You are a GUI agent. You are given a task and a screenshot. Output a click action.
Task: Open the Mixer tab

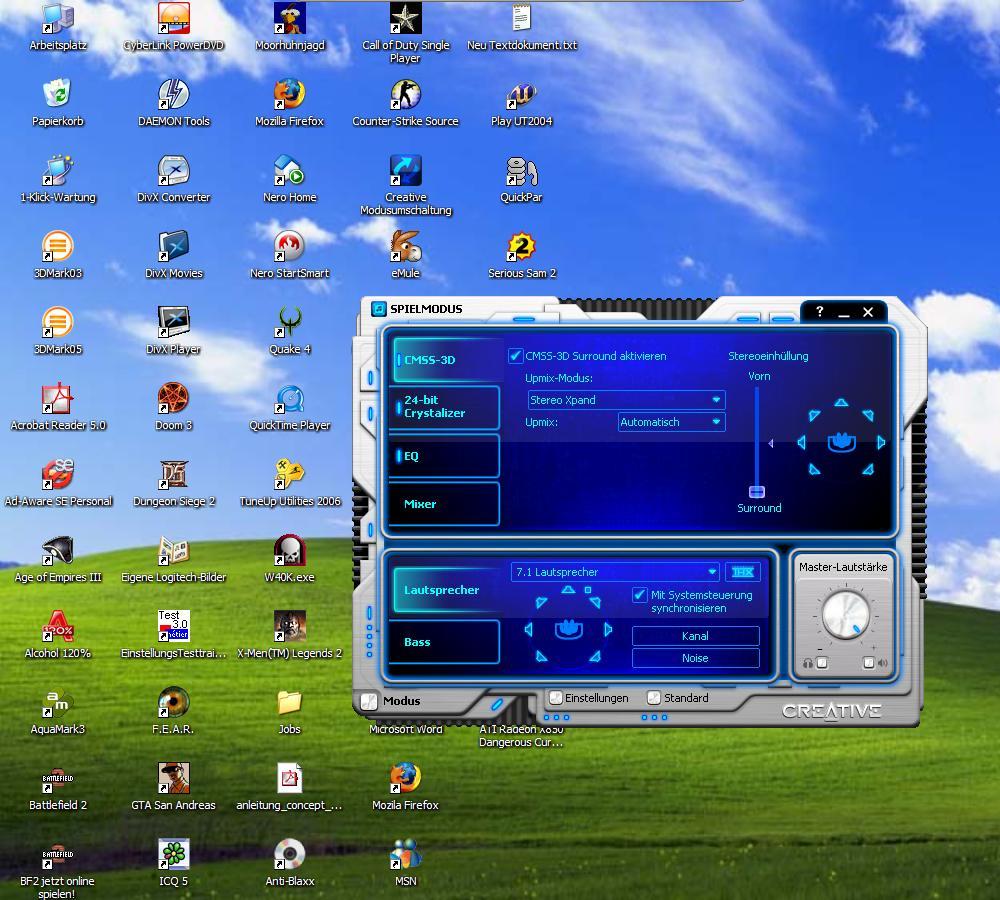tap(444, 504)
